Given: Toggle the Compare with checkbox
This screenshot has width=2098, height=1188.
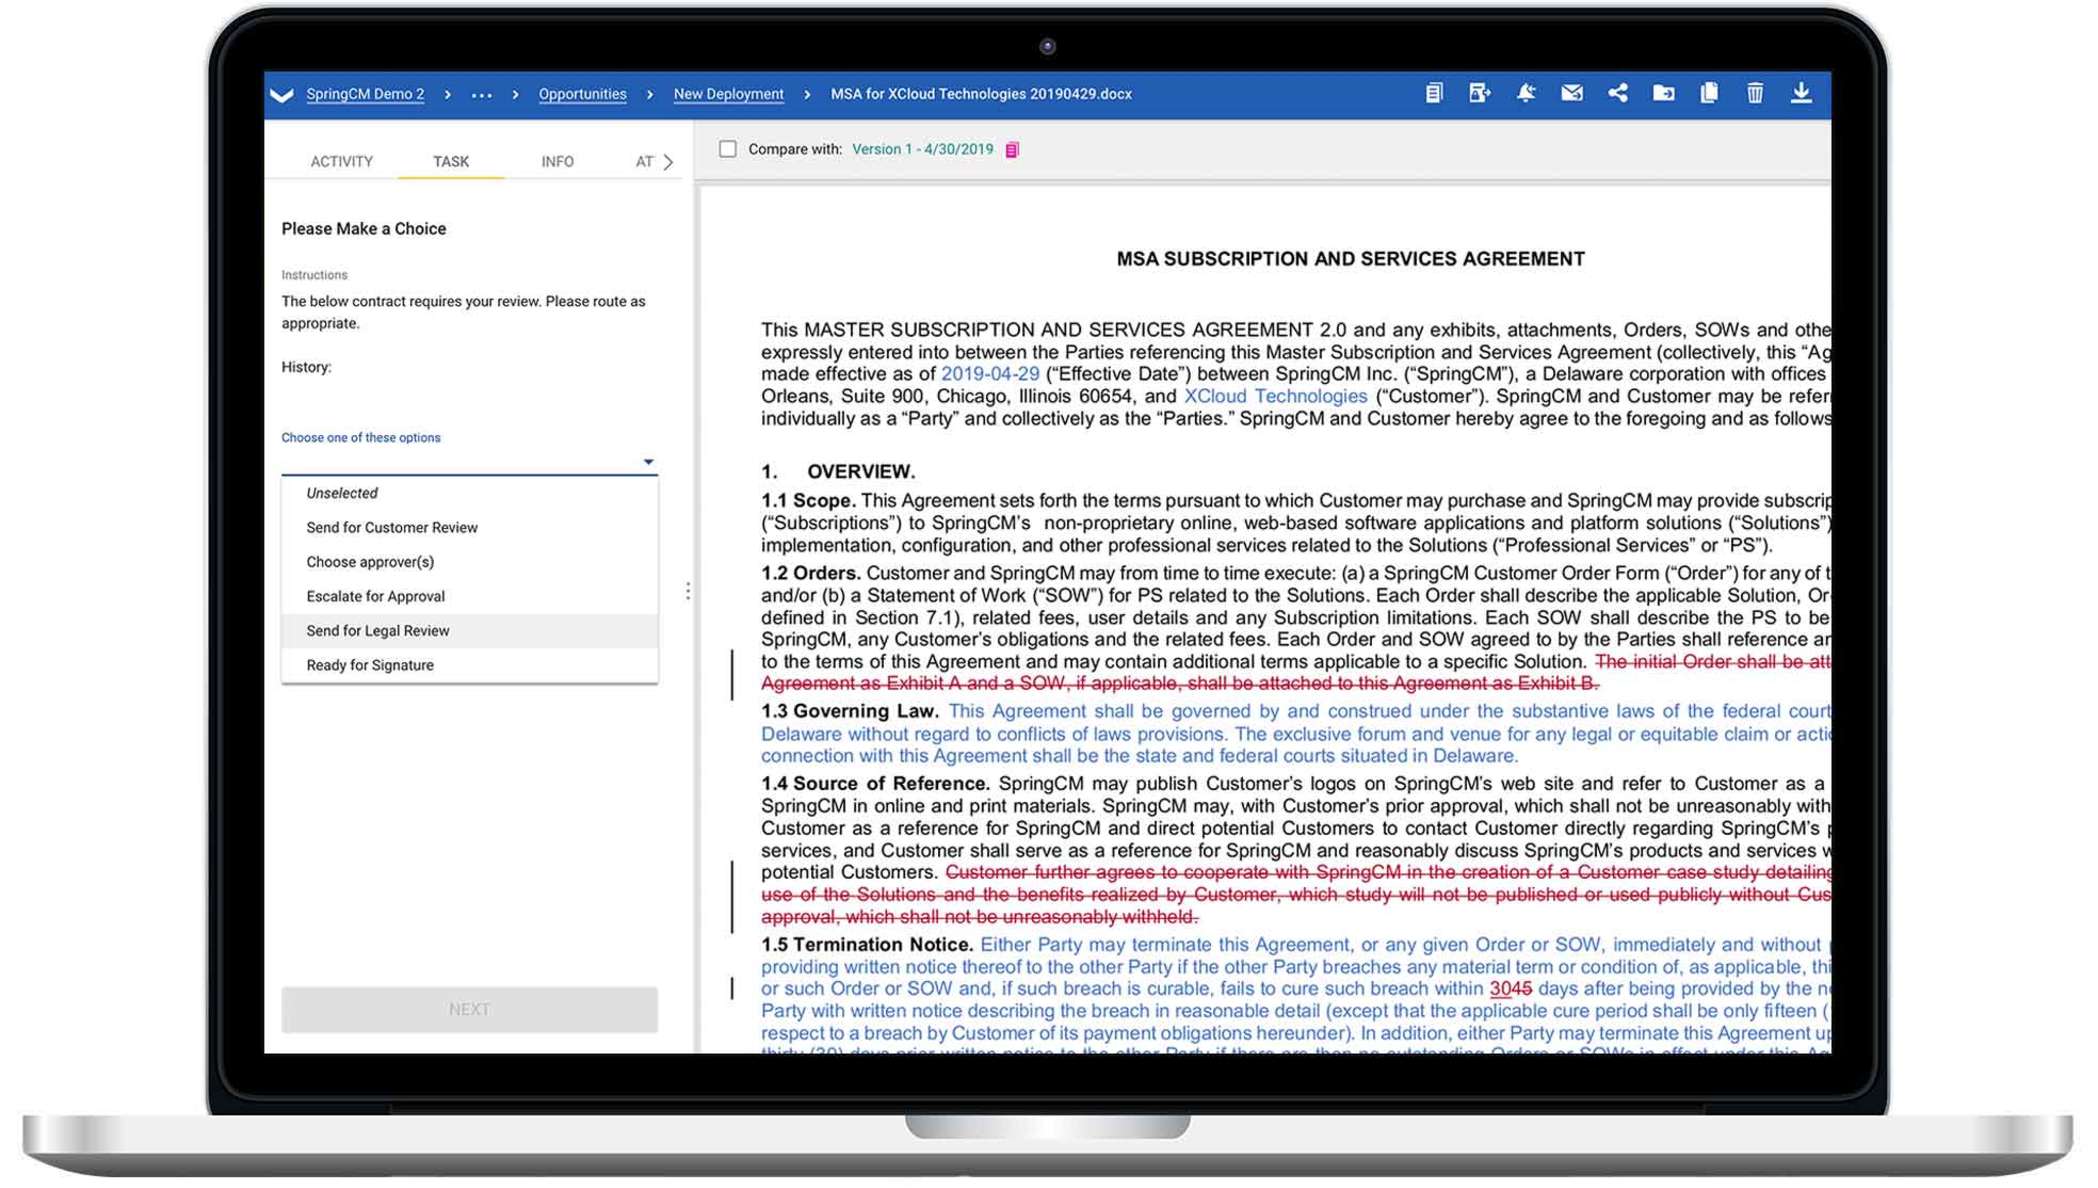Looking at the screenshot, I should 729,148.
